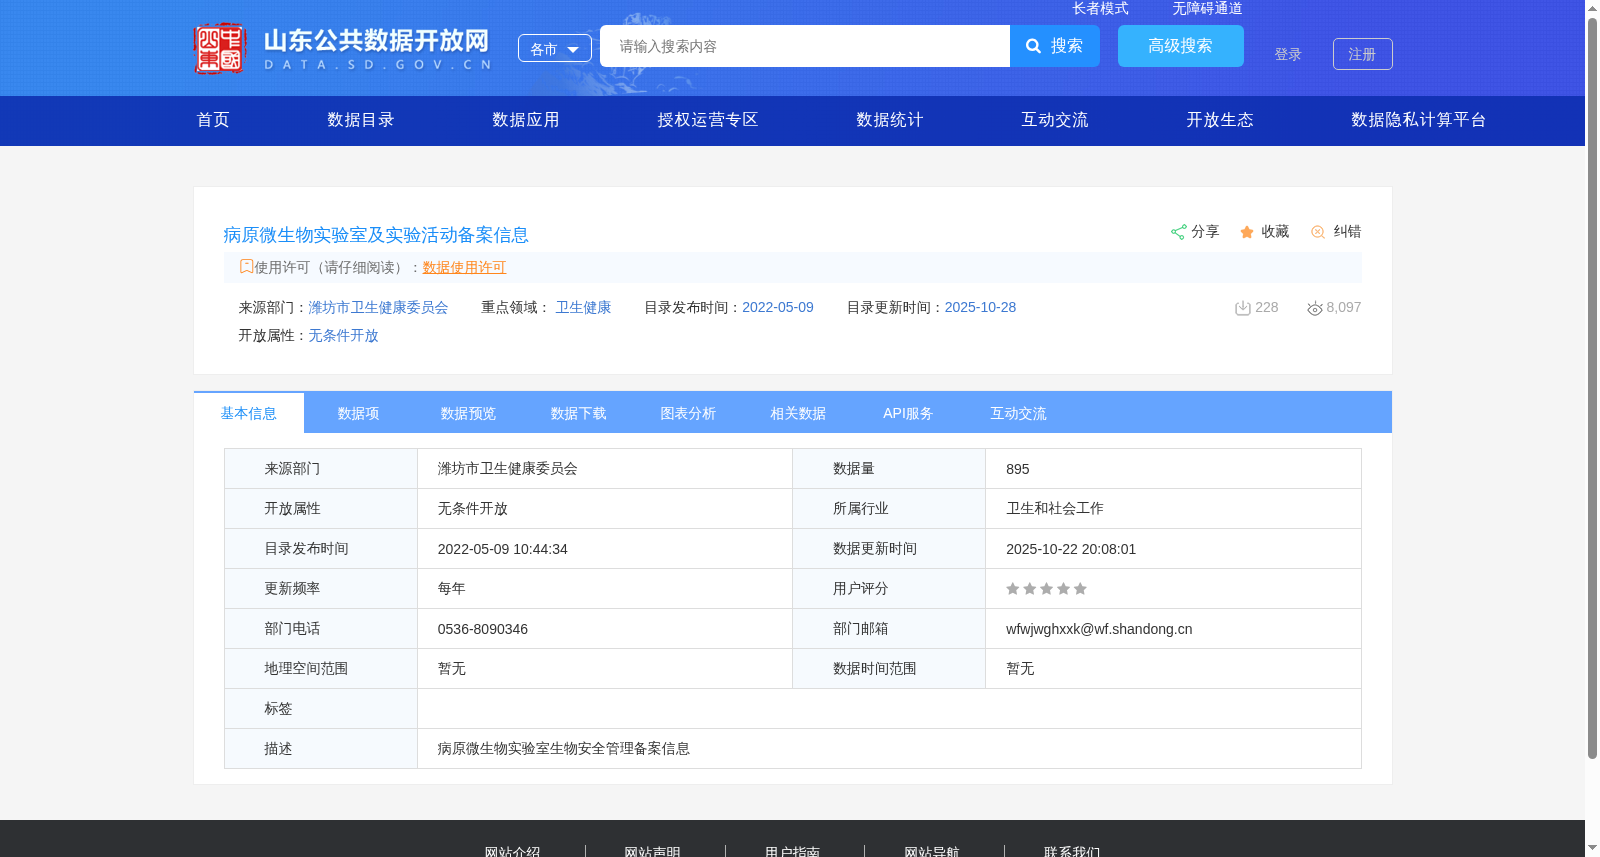Click update frequency value 每年
Screen dimensions: 1600x857
tap(452, 589)
